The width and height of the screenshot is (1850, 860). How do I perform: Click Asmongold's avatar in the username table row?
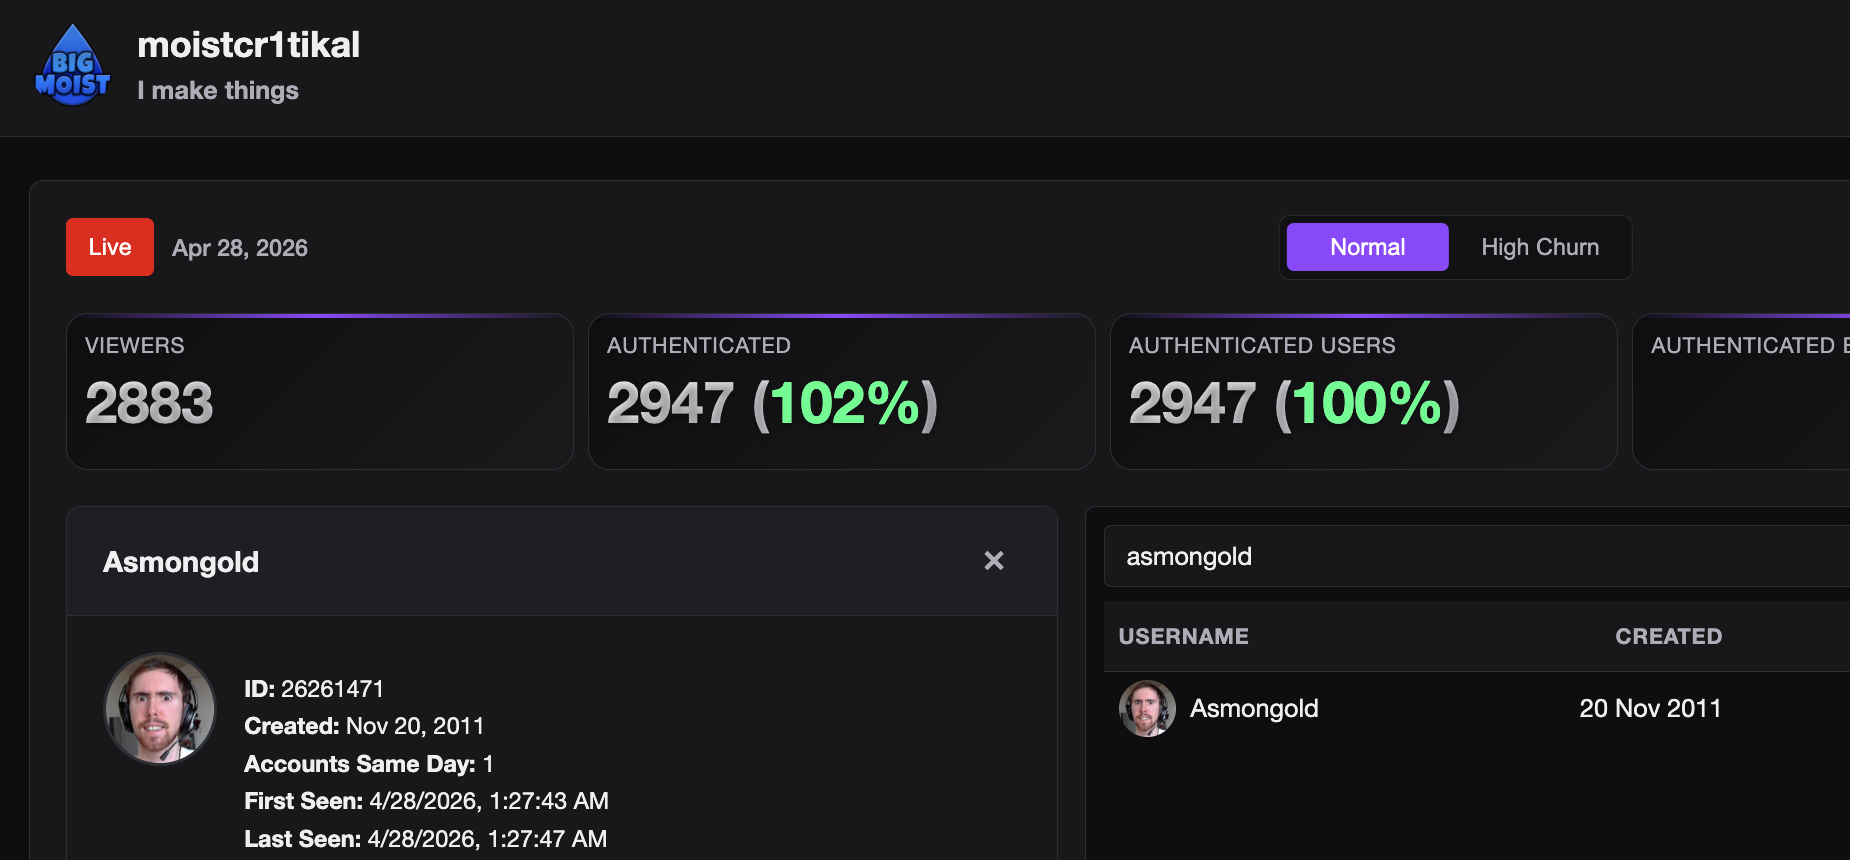[x=1147, y=708]
